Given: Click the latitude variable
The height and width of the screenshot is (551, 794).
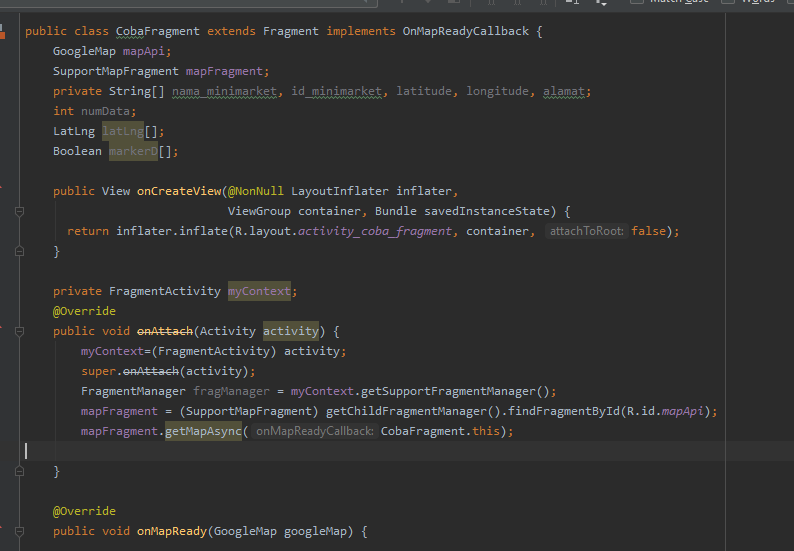Looking at the screenshot, I should 424,91.
